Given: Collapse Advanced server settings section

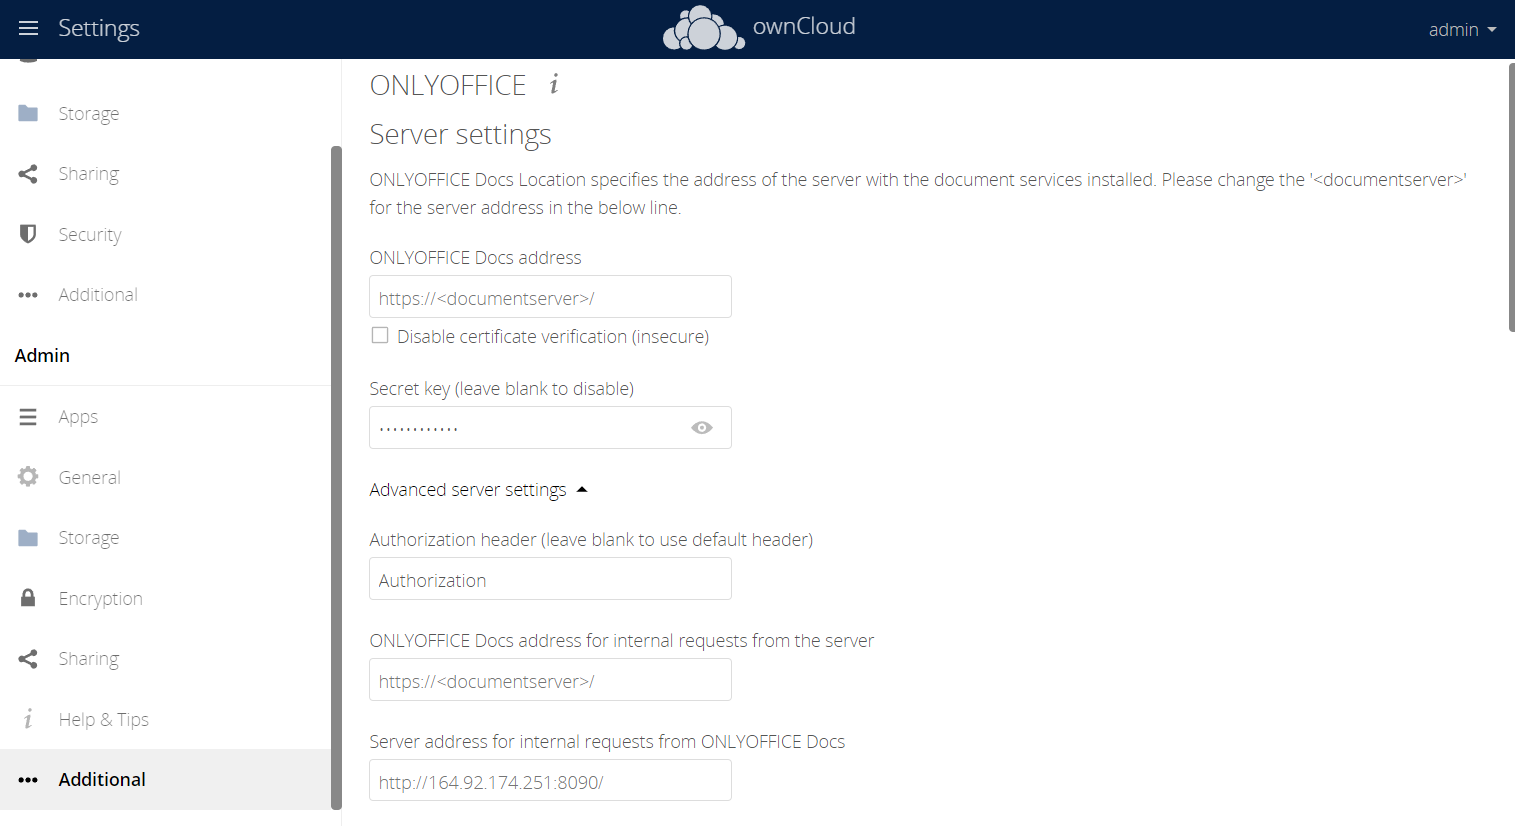Looking at the screenshot, I should [x=478, y=490].
